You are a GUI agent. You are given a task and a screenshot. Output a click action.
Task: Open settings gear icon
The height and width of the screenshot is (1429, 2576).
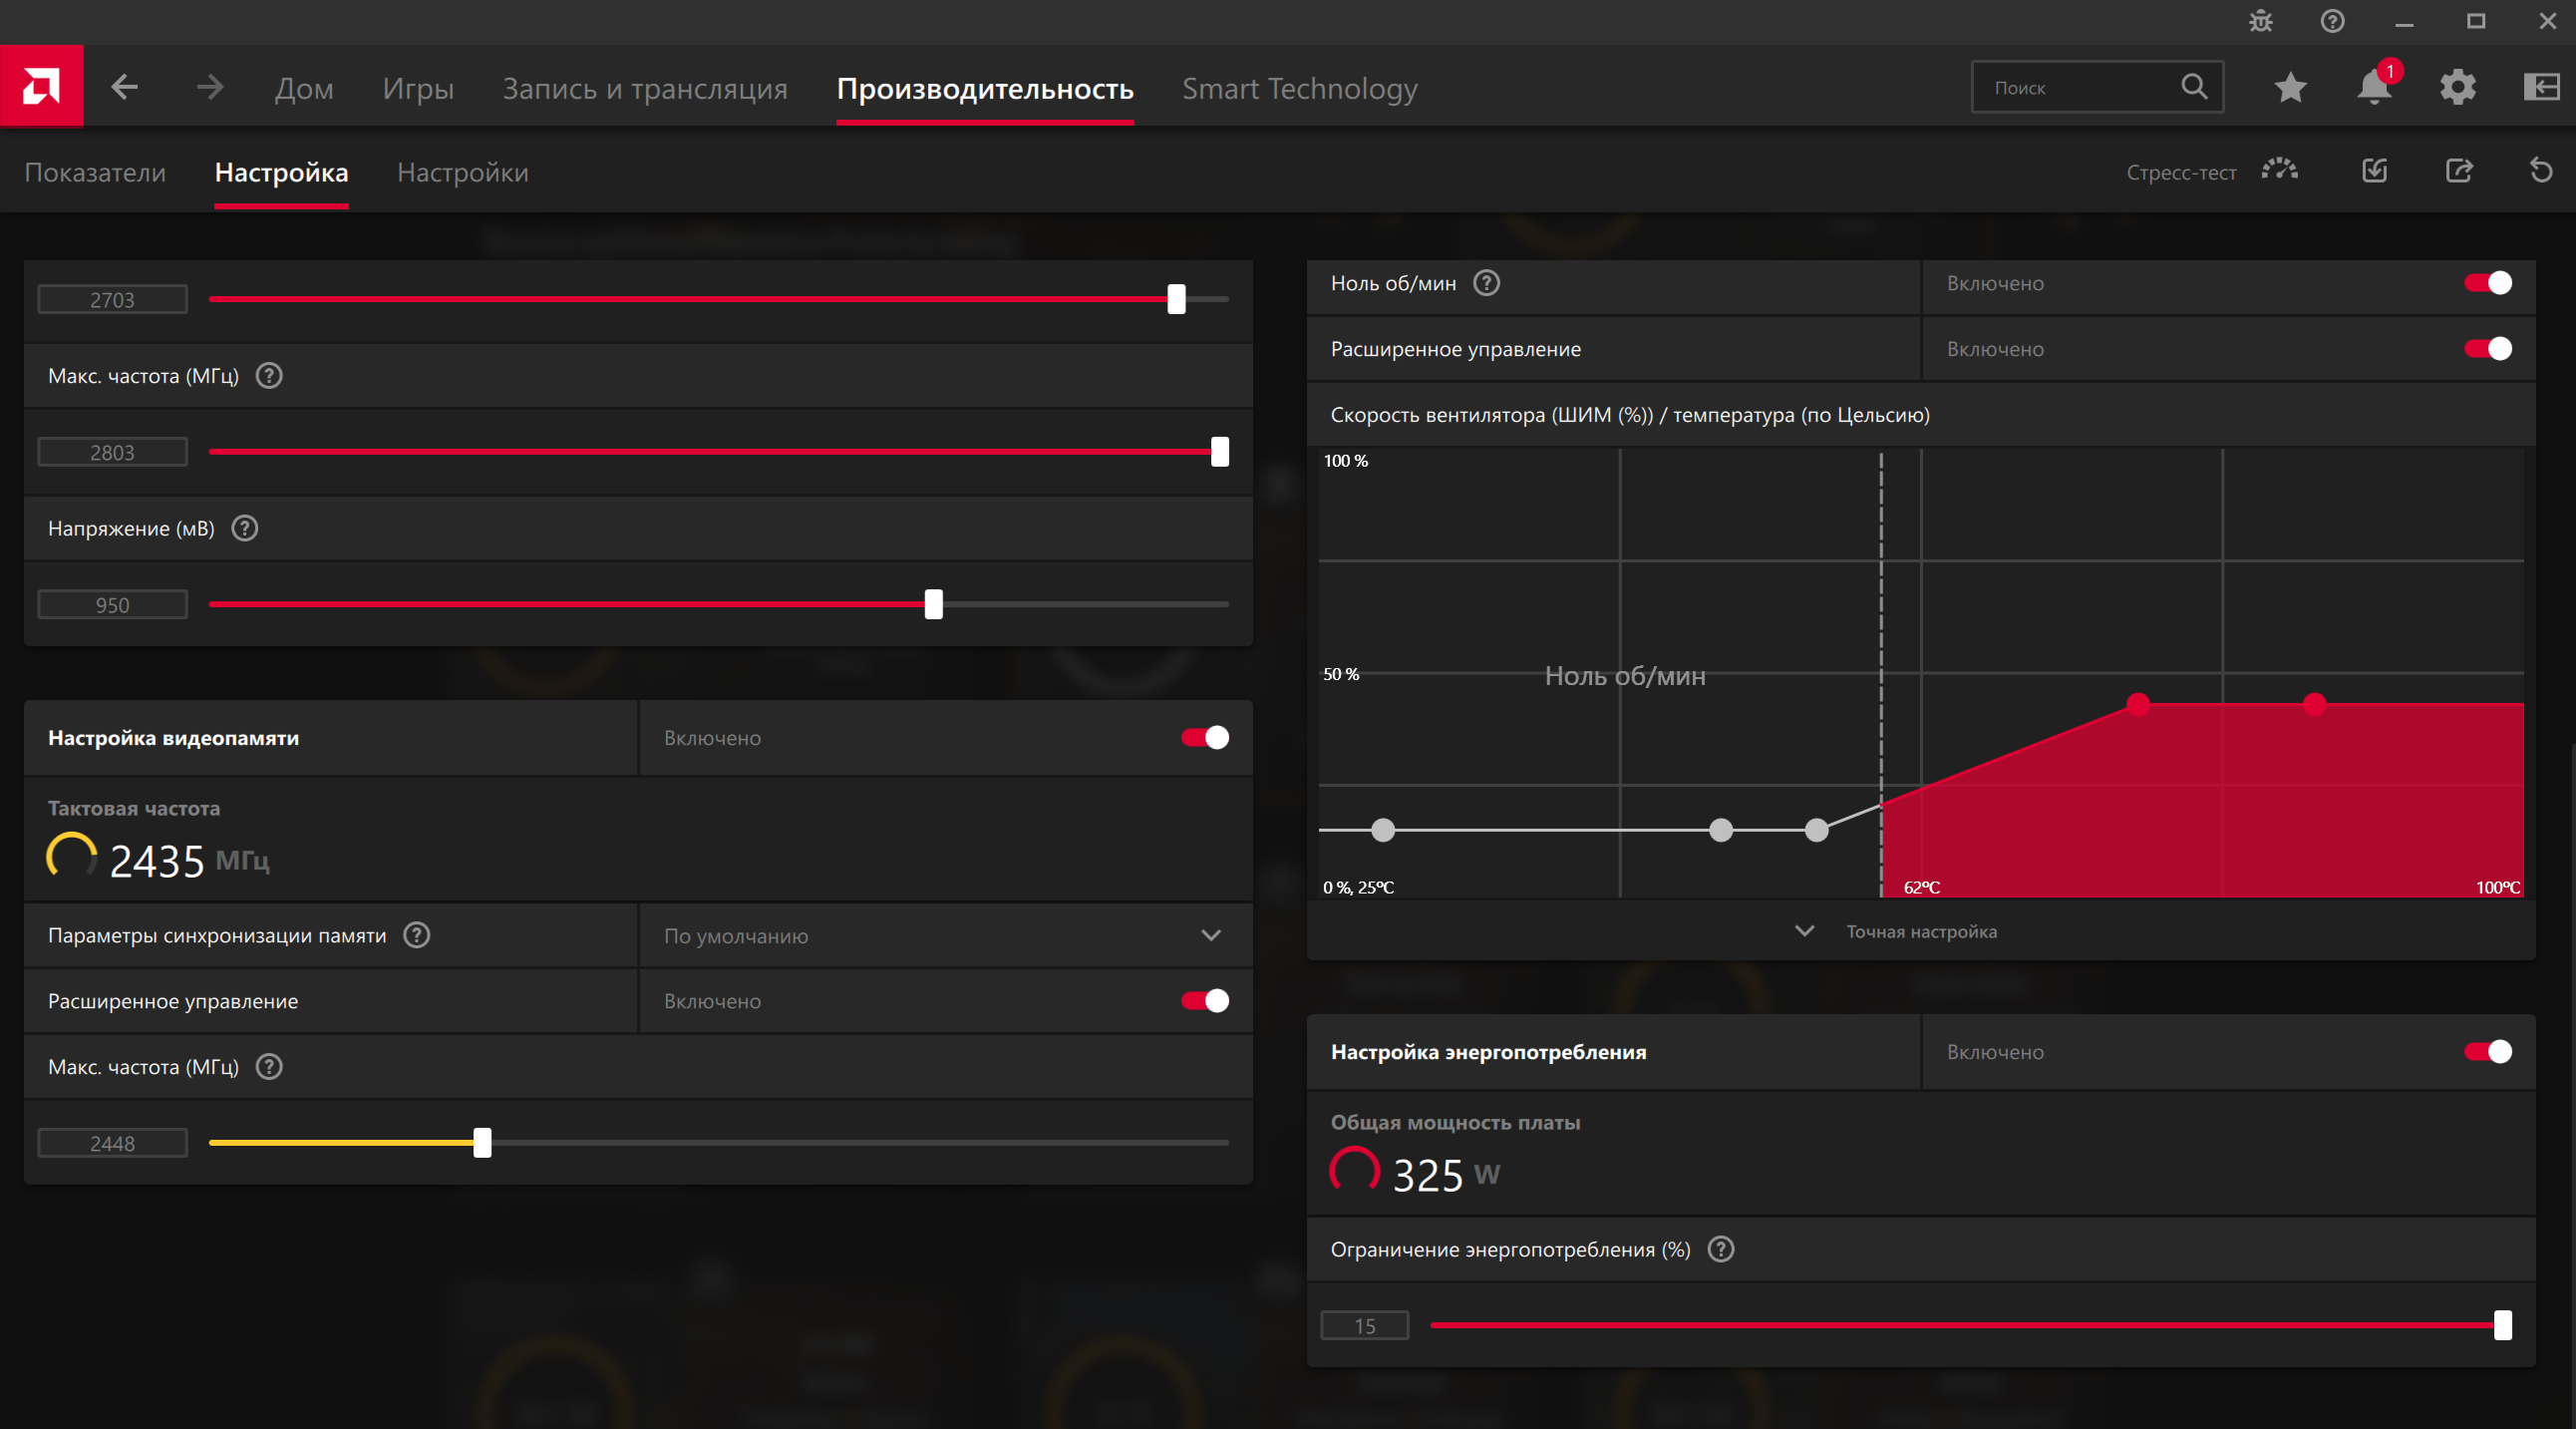tap(2457, 88)
